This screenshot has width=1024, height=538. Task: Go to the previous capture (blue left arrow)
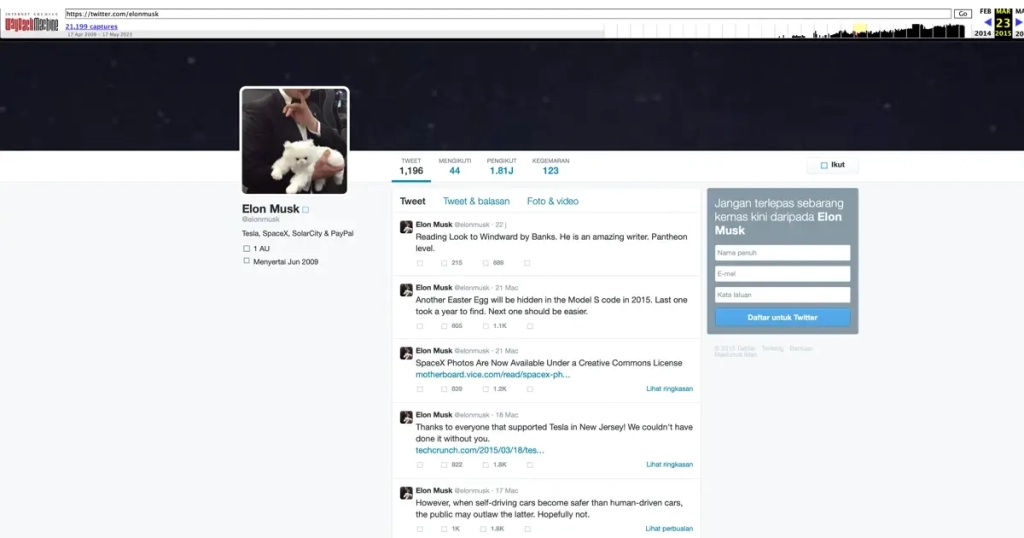(x=988, y=22)
